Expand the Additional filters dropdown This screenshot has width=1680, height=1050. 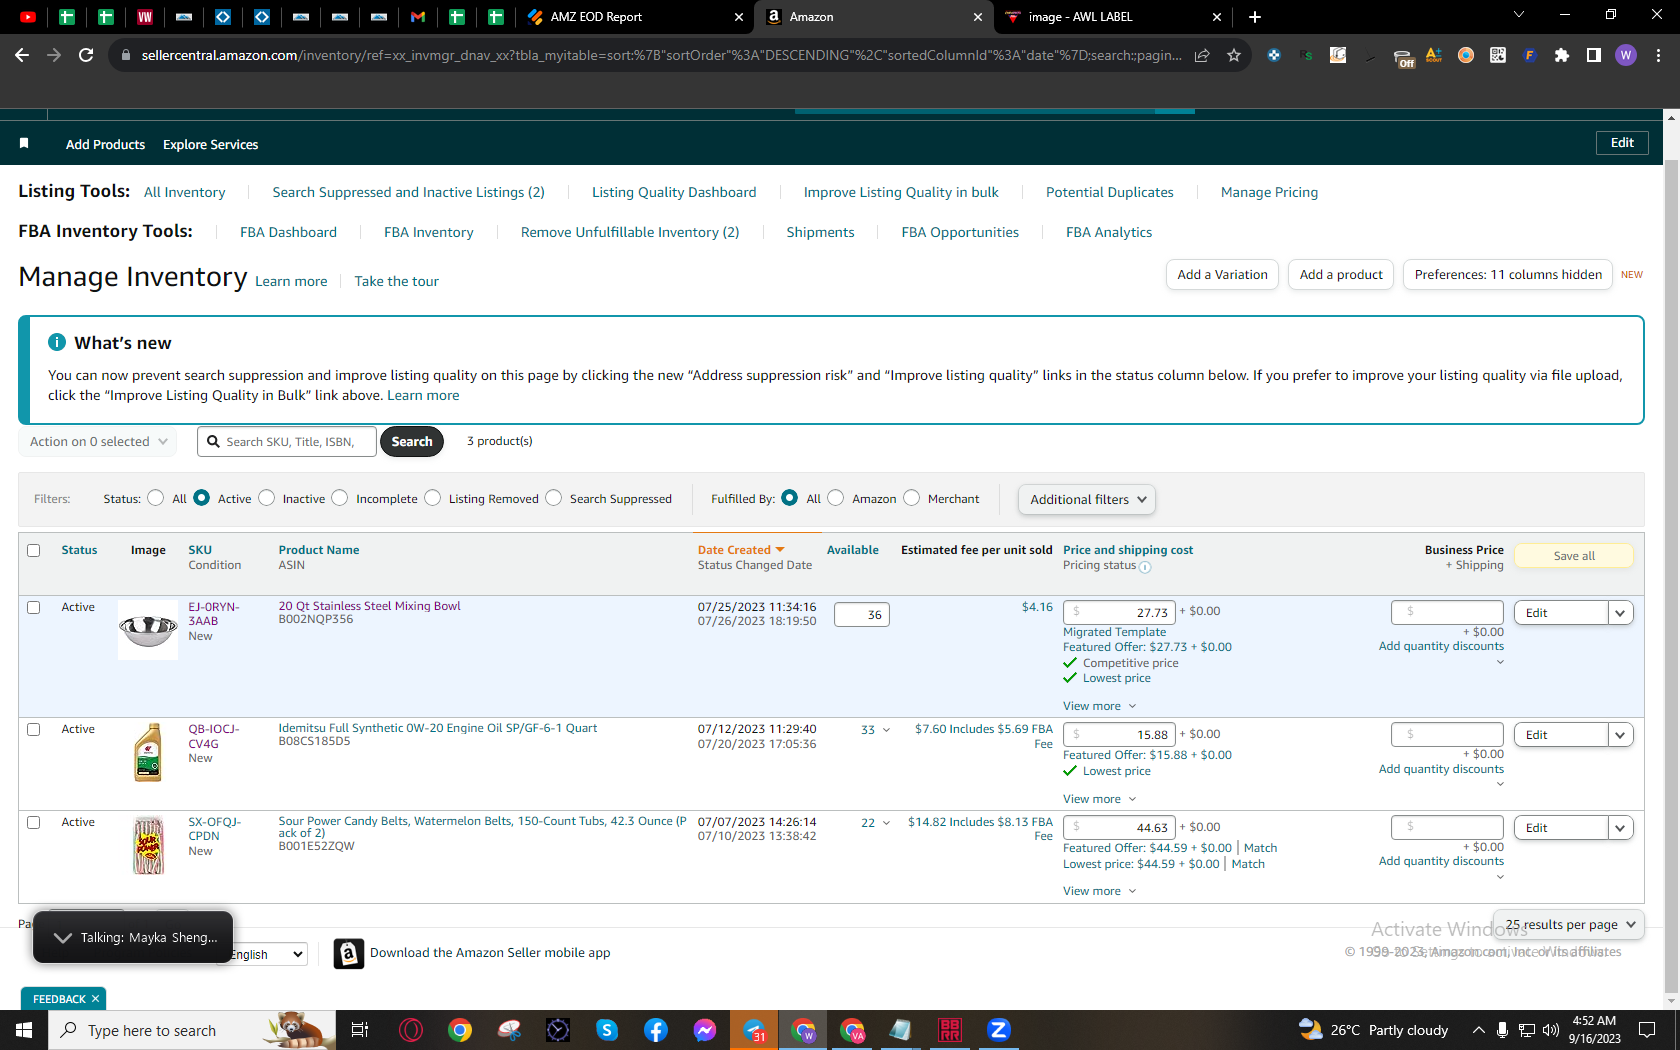[x=1087, y=499]
